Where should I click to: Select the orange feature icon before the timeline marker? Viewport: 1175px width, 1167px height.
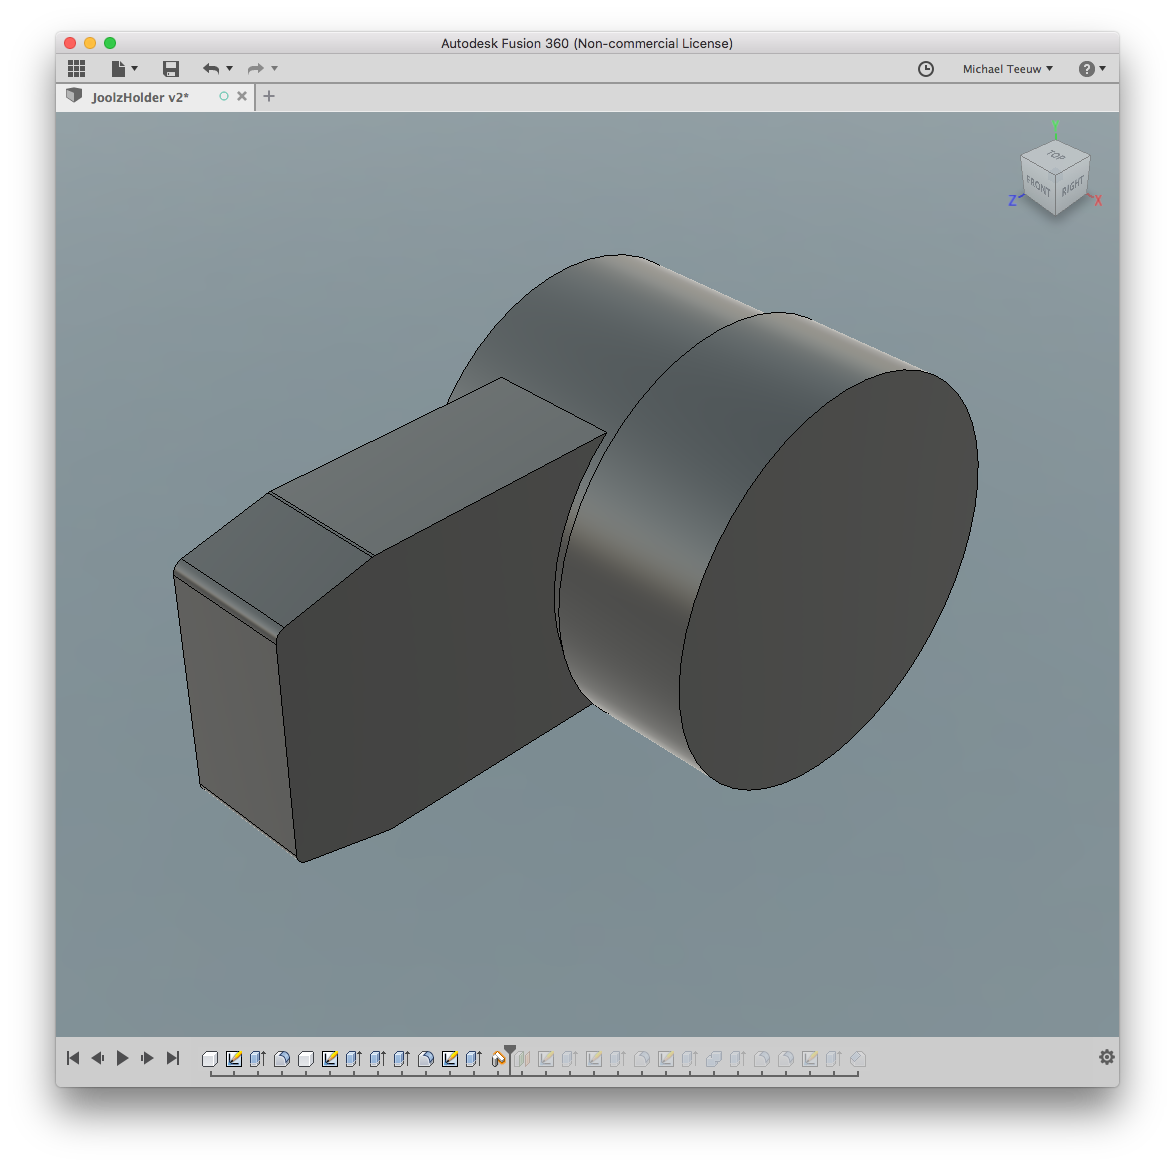click(498, 1058)
